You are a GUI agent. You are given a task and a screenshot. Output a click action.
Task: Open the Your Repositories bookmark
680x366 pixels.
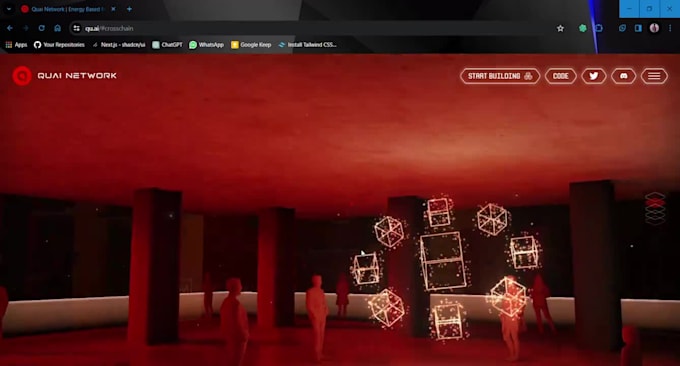coord(59,45)
